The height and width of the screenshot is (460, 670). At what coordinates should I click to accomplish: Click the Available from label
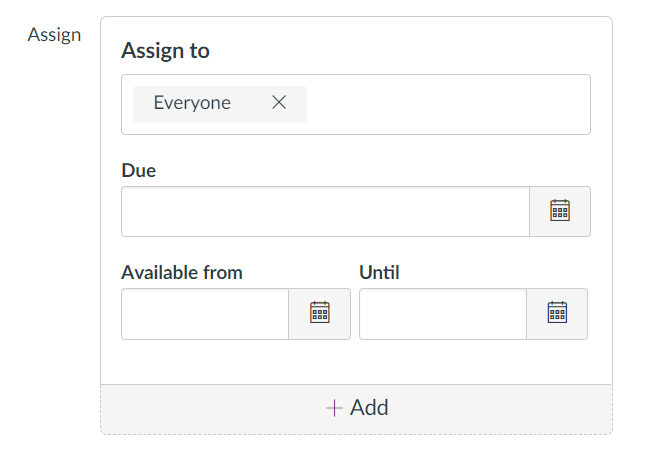182,272
